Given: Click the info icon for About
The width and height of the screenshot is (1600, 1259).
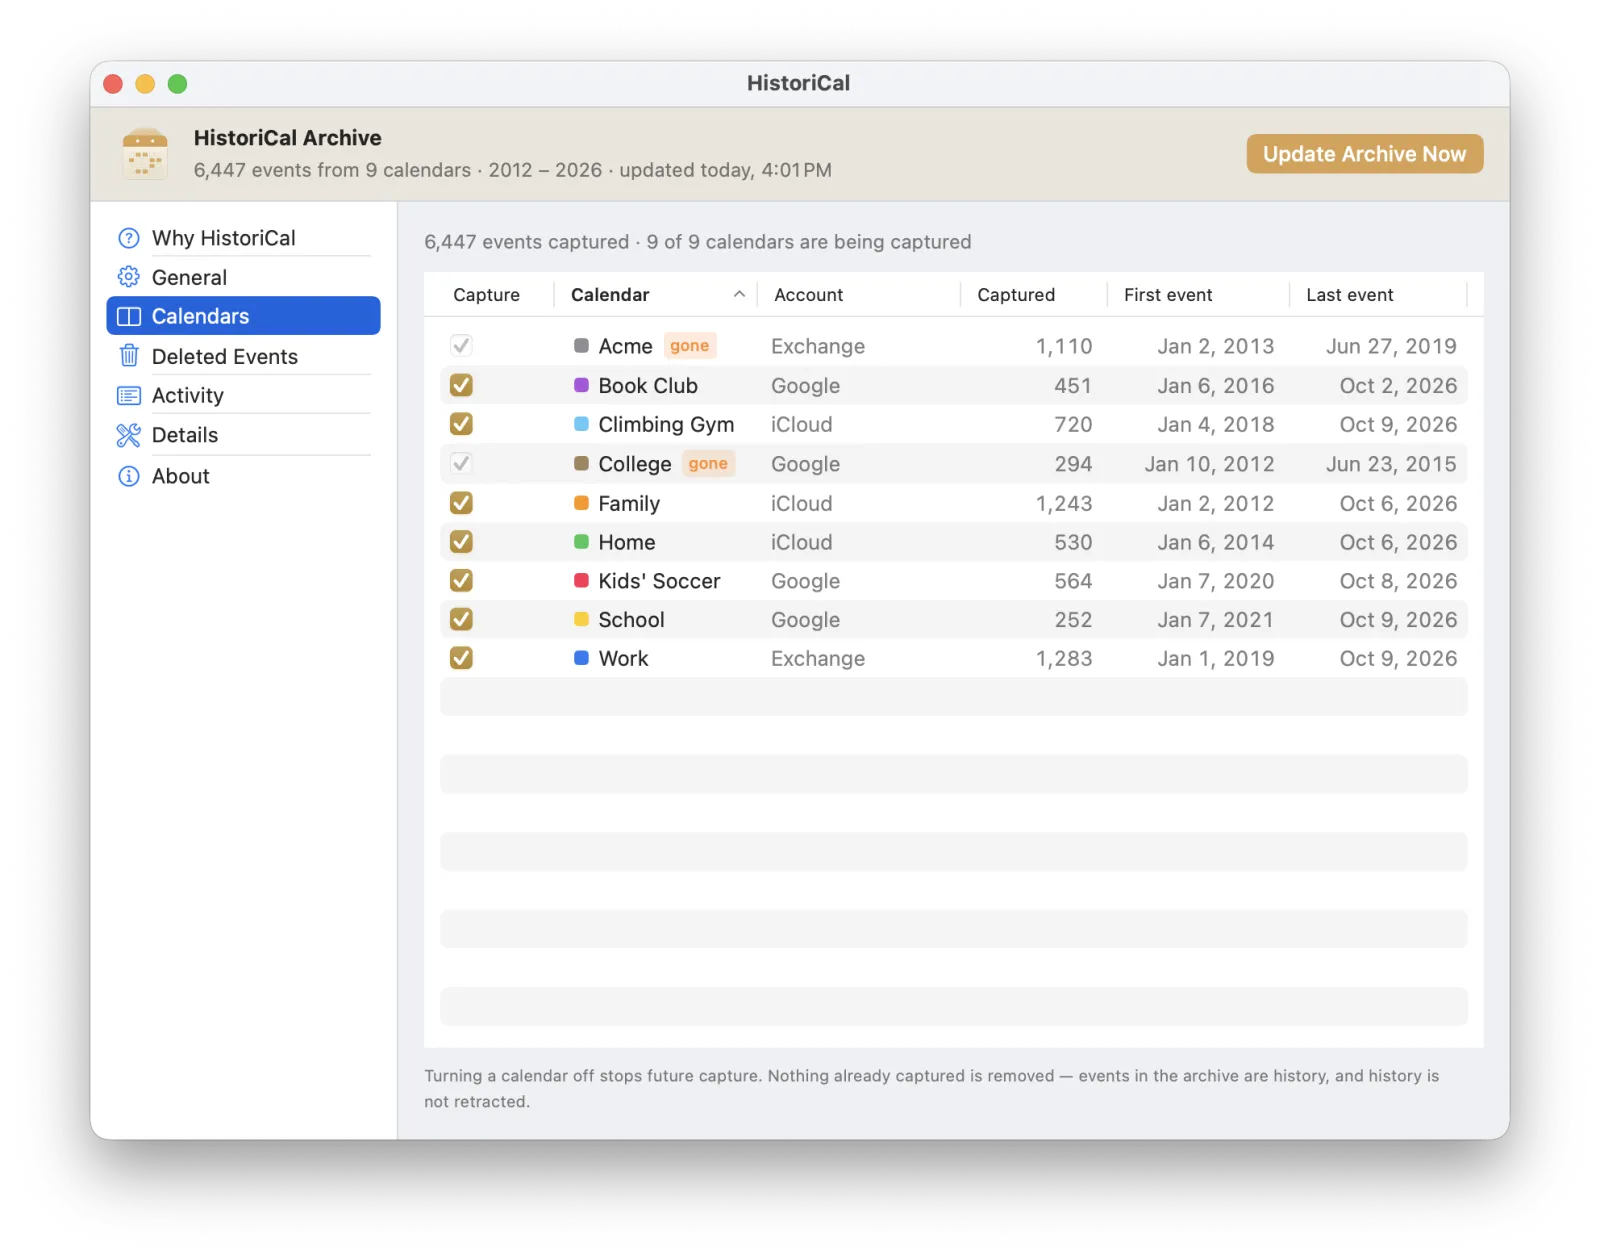Looking at the screenshot, I should (129, 476).
